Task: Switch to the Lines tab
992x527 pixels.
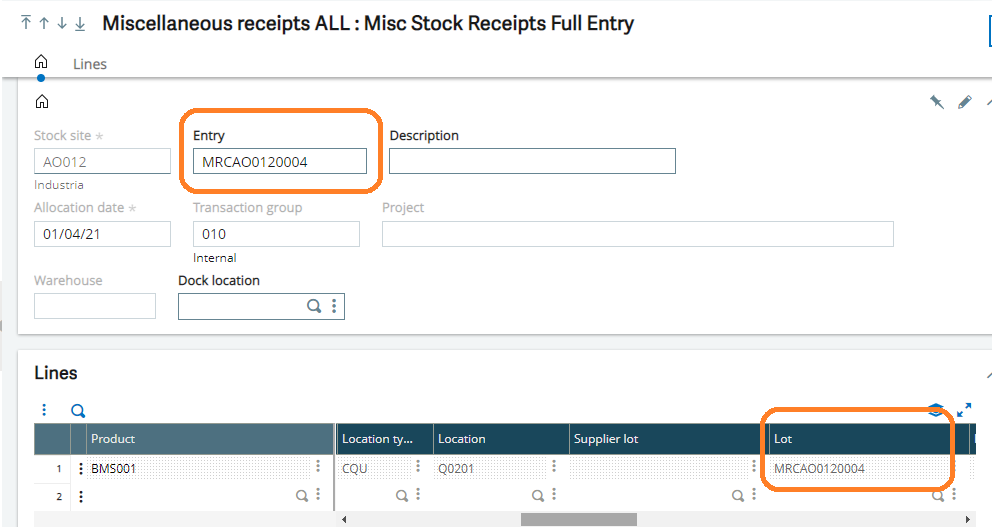Action: coord(90,64)
